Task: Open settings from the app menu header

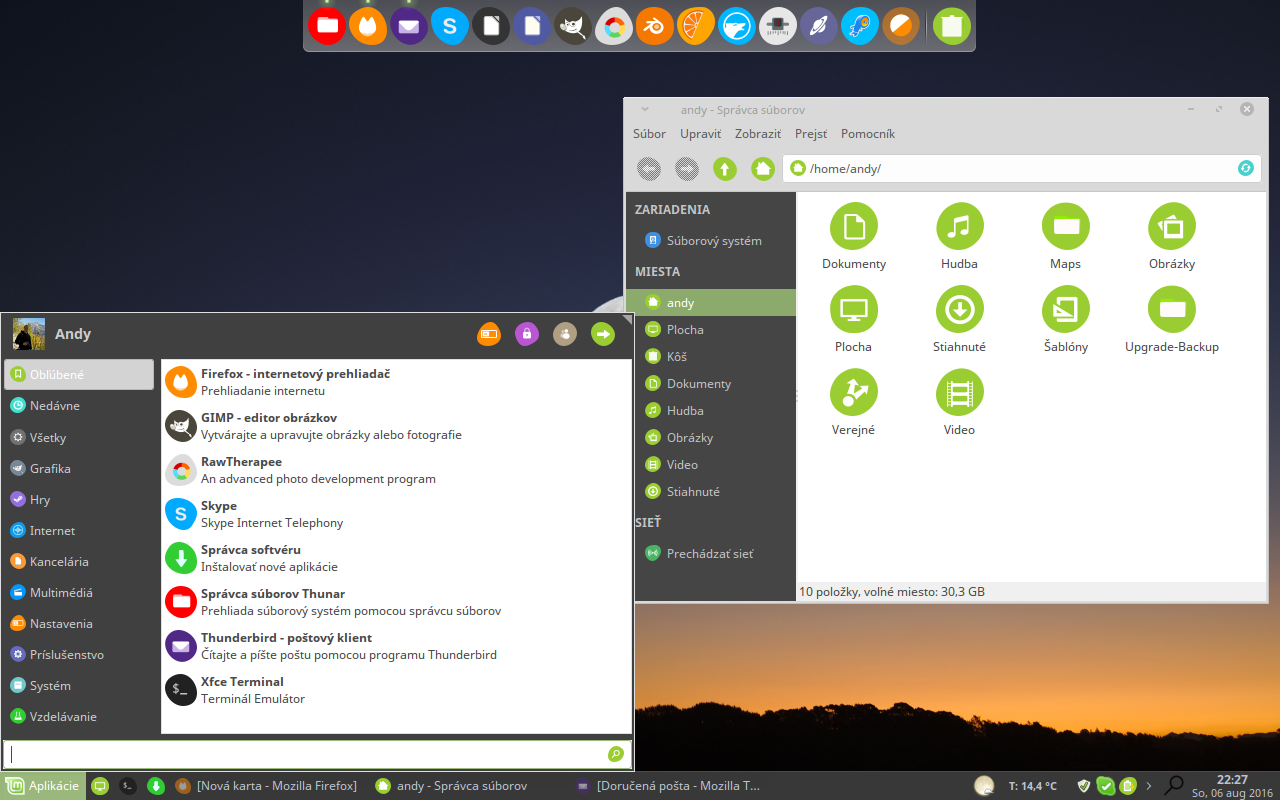Action: pos(489,334)
